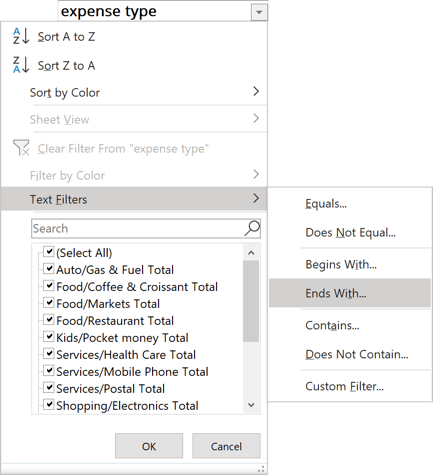Uncheck Services/Postal Total checkbox
The image size is (433, 475).
[49, 387]
